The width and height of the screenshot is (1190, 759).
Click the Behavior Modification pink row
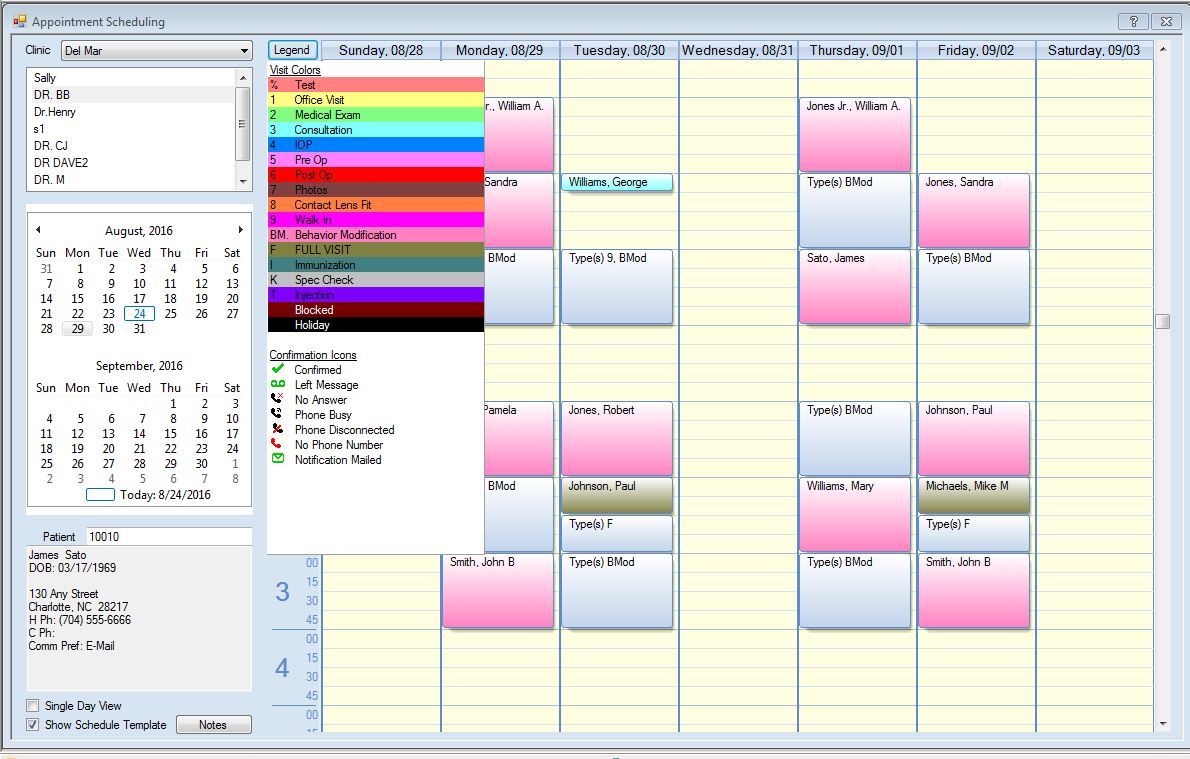[376, 235]
